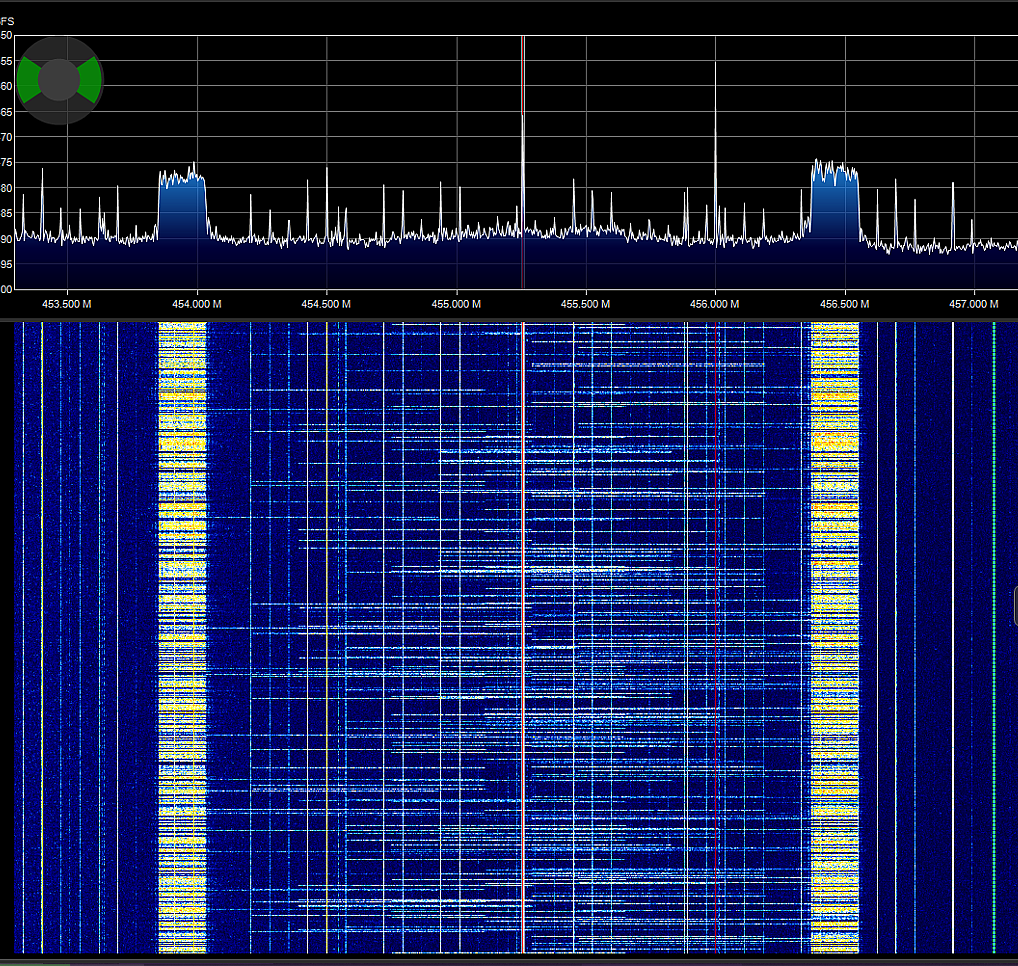Screen dimensions: 1018x966
Task: Click the red tuning line in the spectrum
Action: coord(523,162)
